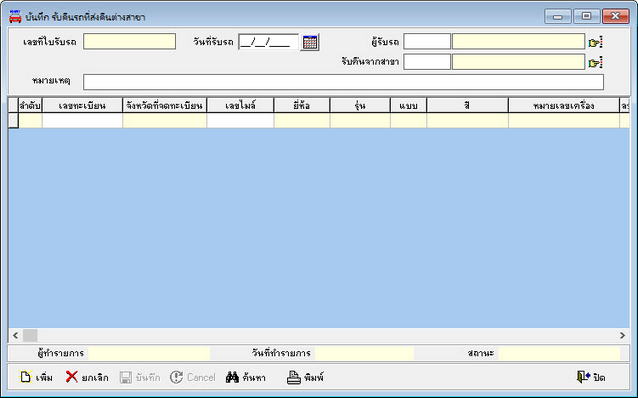Click the horizontal scrollbar right arrow

coord(622,335)
